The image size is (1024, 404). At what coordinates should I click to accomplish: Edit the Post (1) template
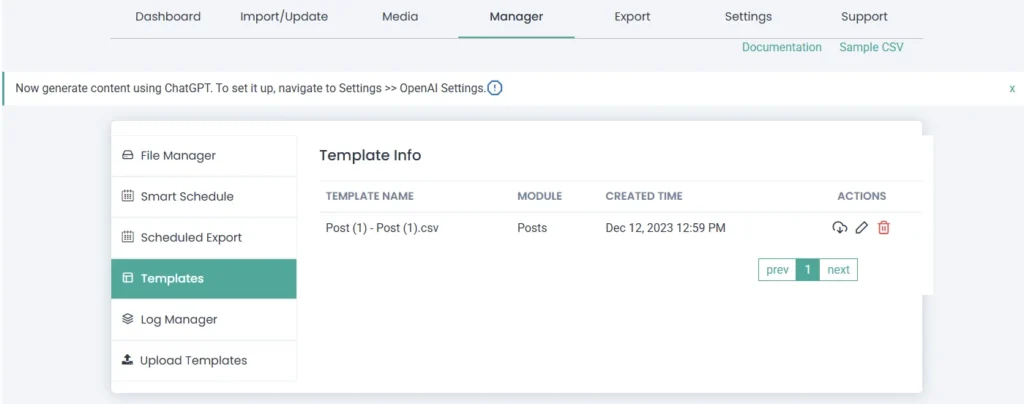[861, 228]
